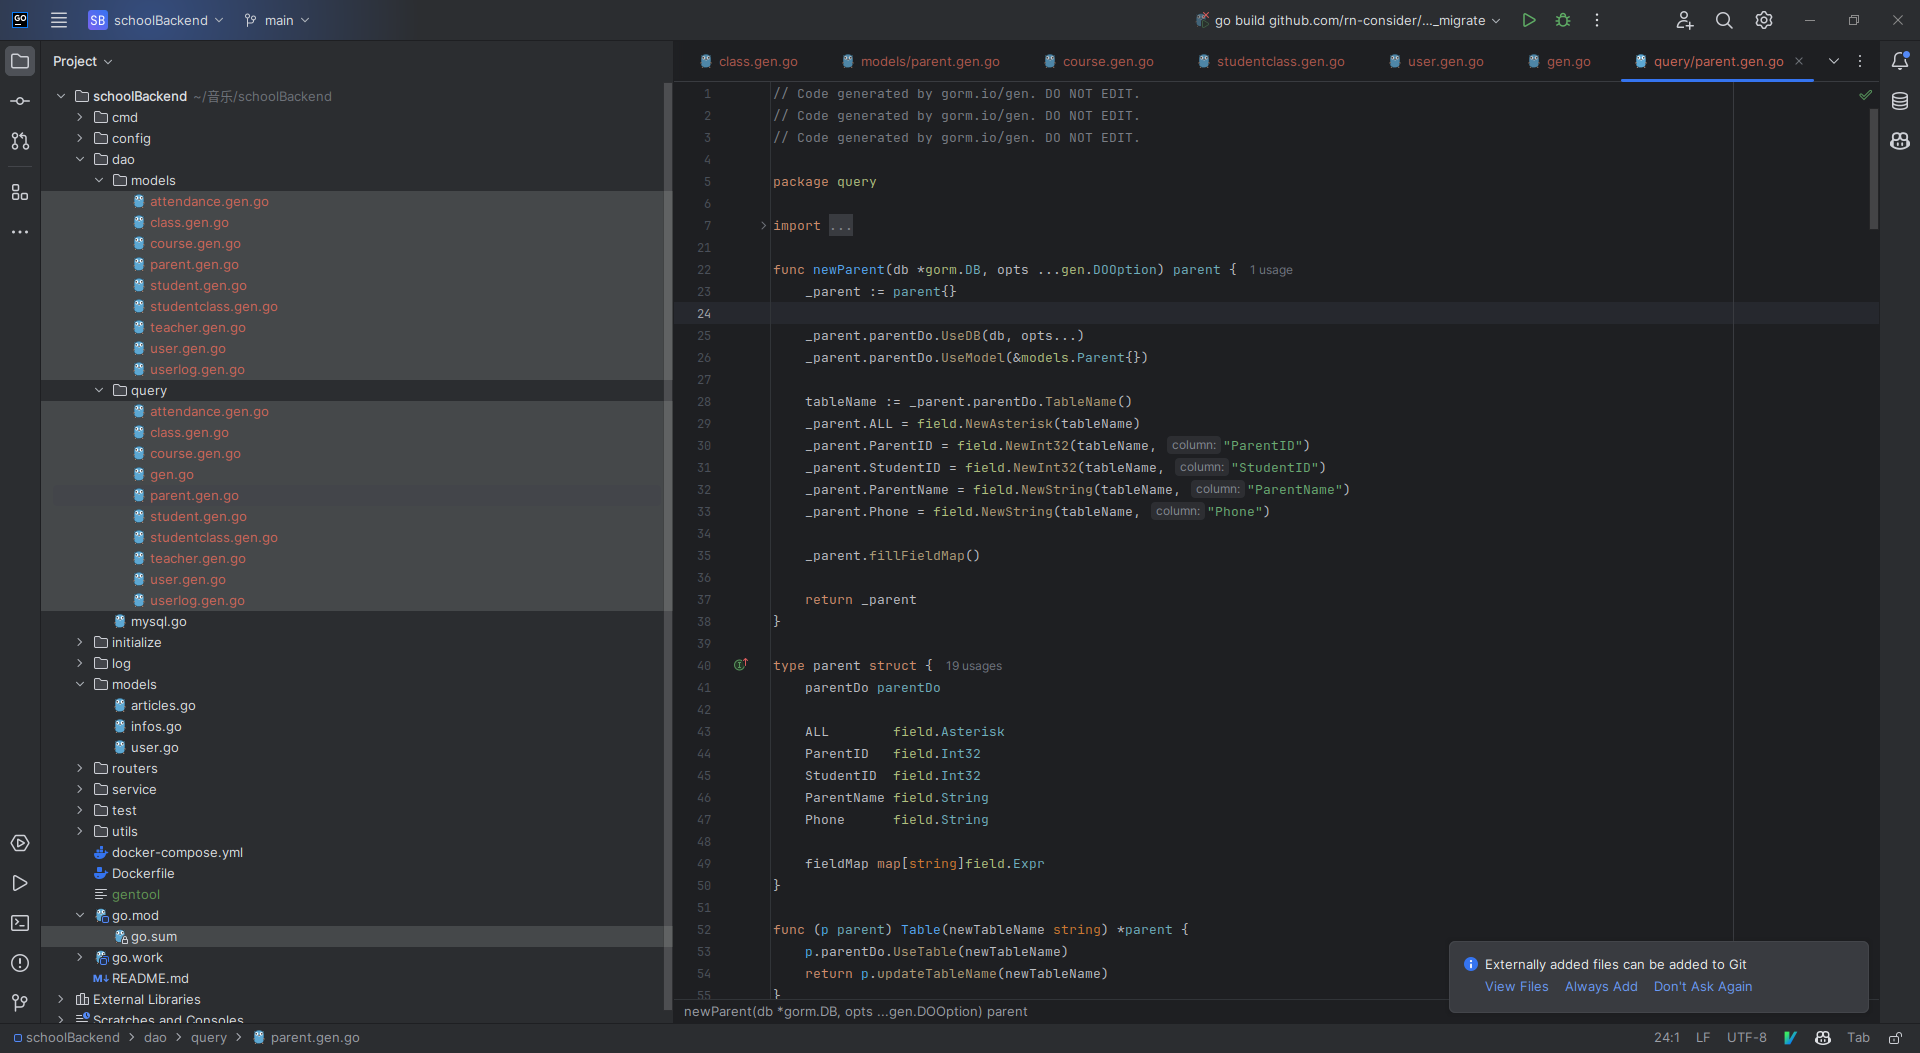1920x1053 pixels.
Task: Open the Git tool window
Action: pos(20,1002)
